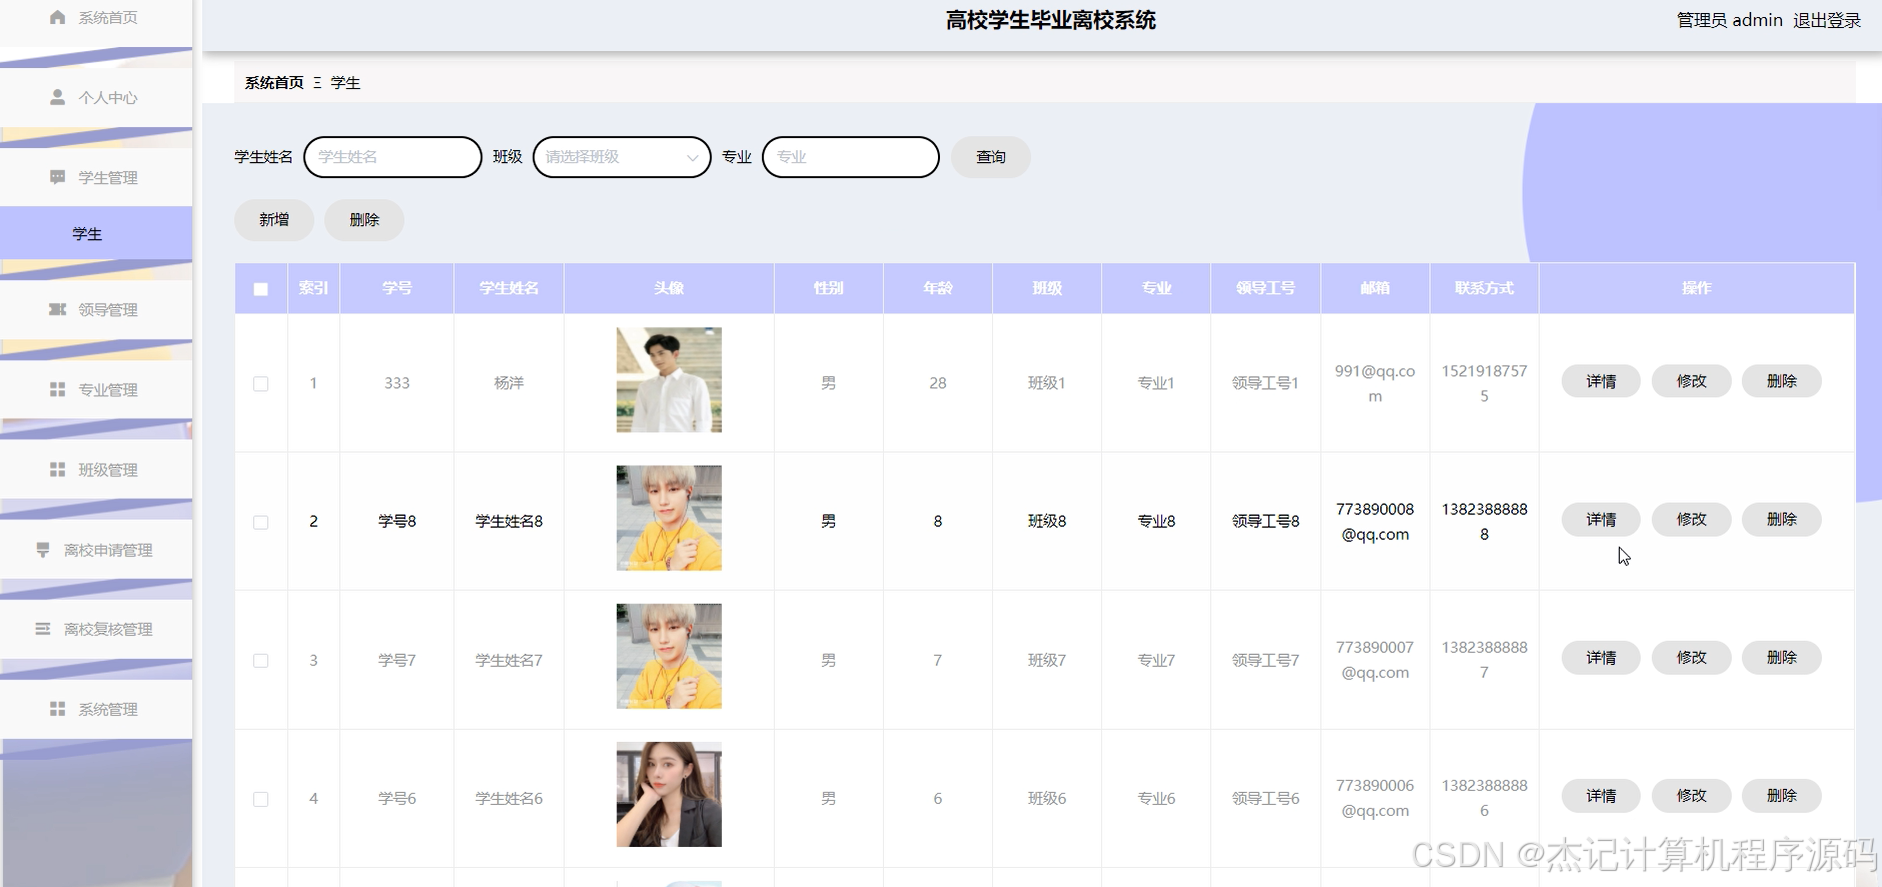View 详情 for 学生姓名6
The image size is (1882, 887).
[x=1601, y=796]
